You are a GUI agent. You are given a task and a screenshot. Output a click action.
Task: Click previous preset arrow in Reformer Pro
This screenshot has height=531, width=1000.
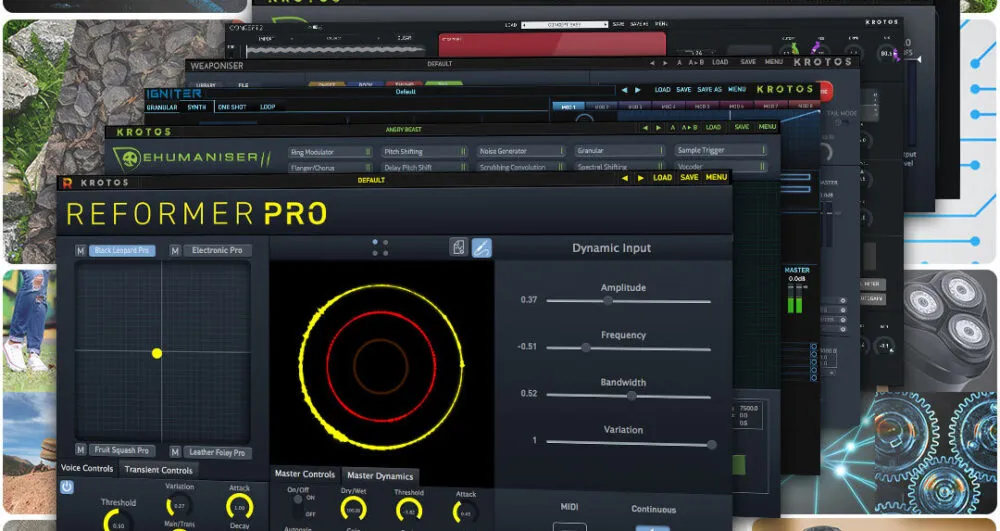pos(625,178)
